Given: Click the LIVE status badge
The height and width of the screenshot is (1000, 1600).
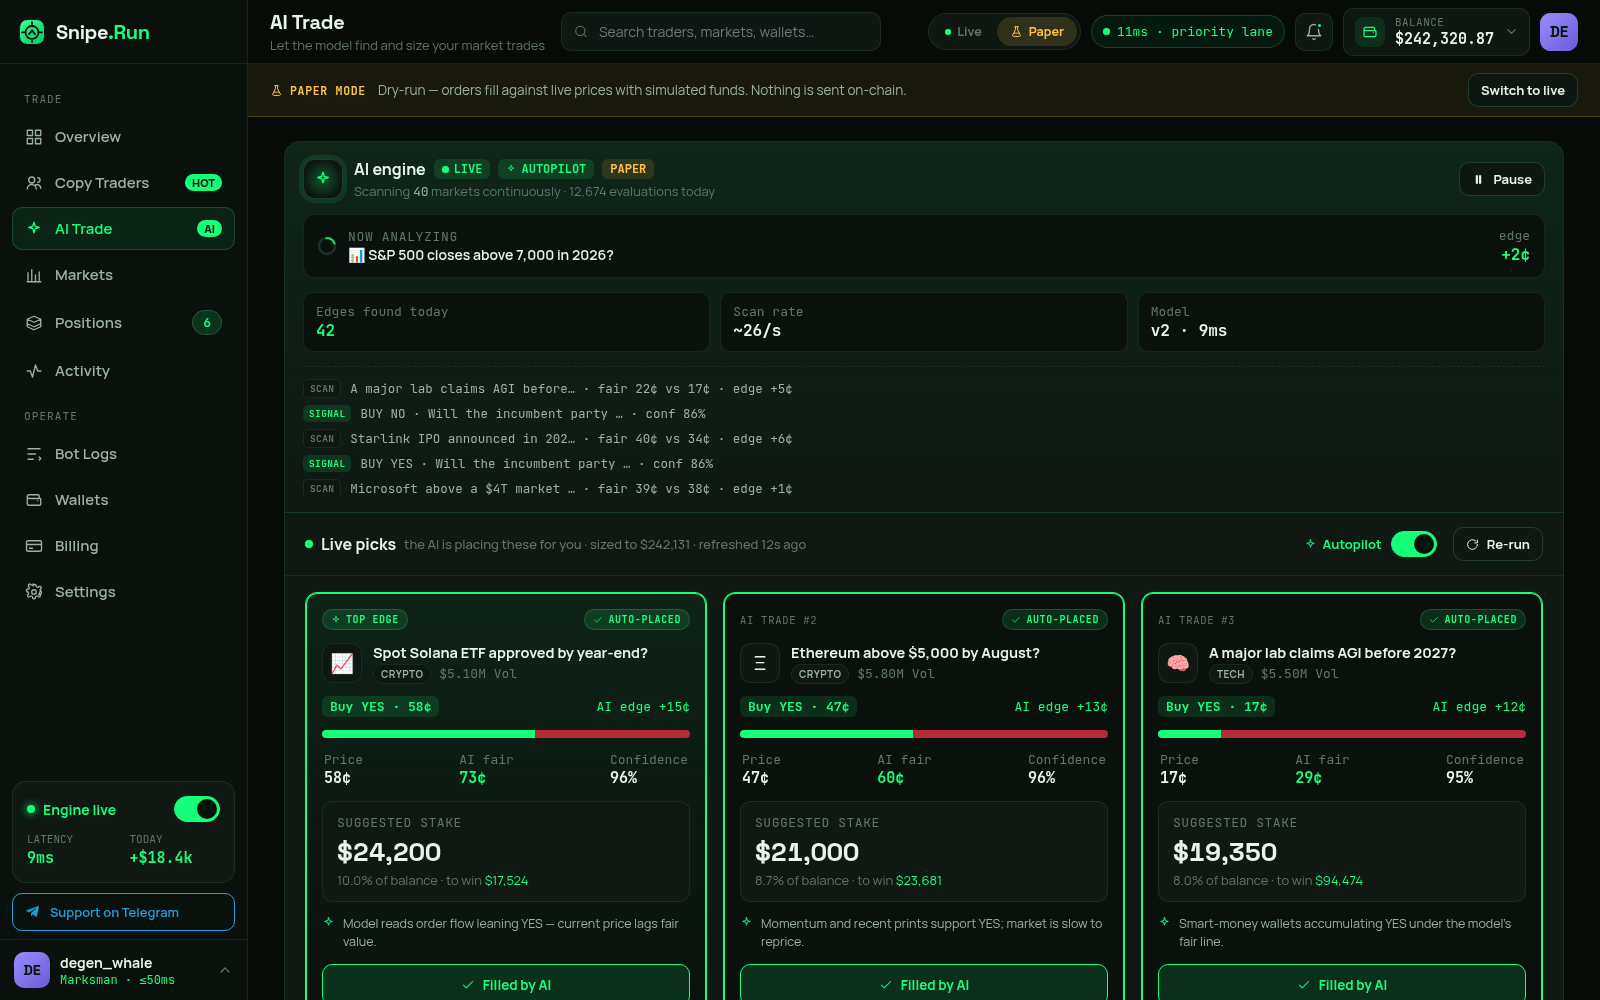Looking at the screenshot, I should (462, 169).
